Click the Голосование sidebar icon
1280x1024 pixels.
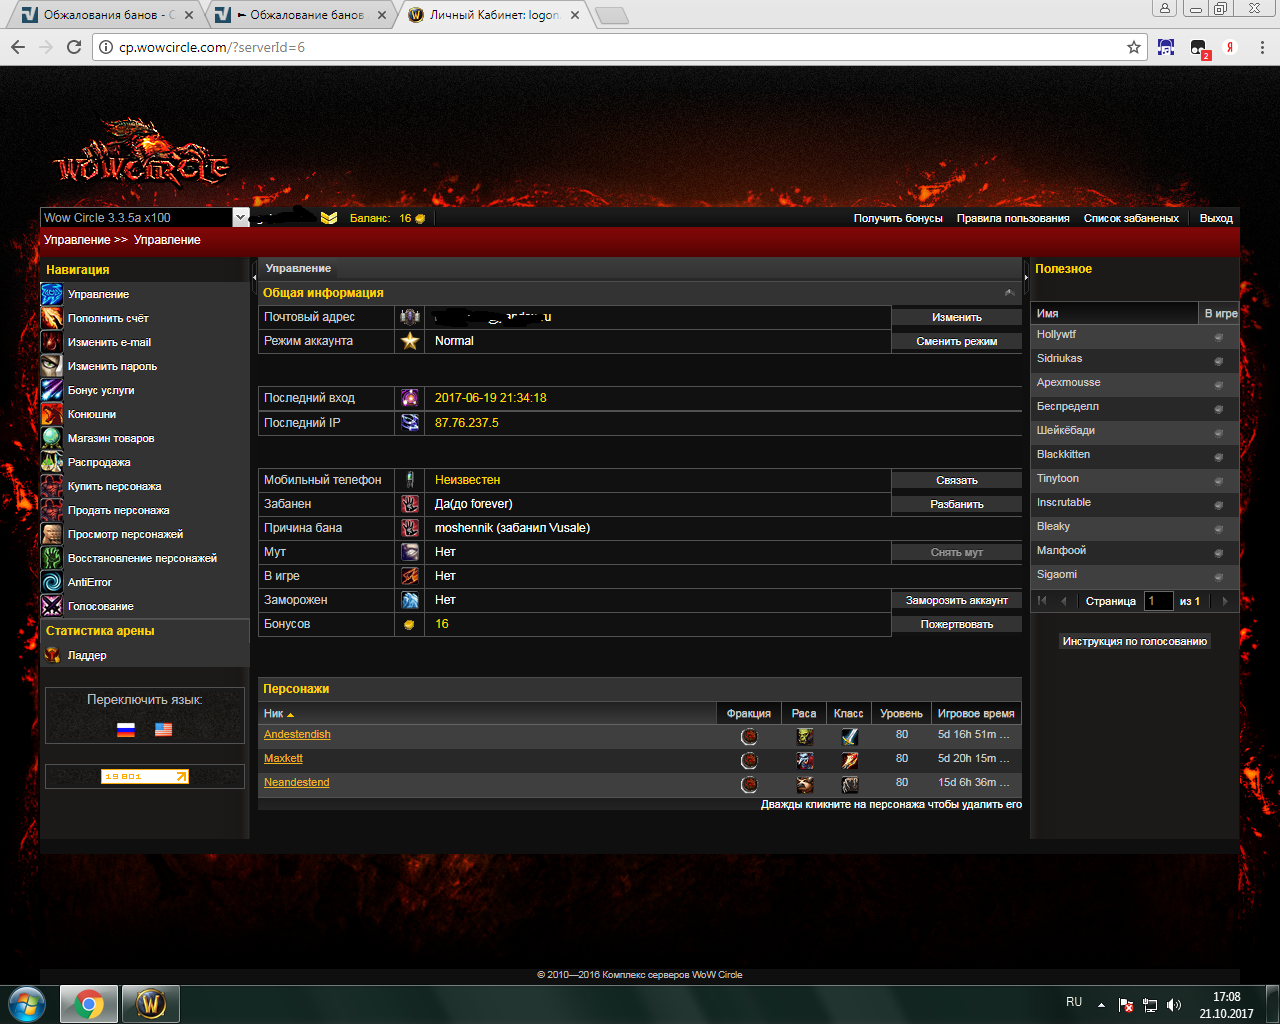coord(52,606)
